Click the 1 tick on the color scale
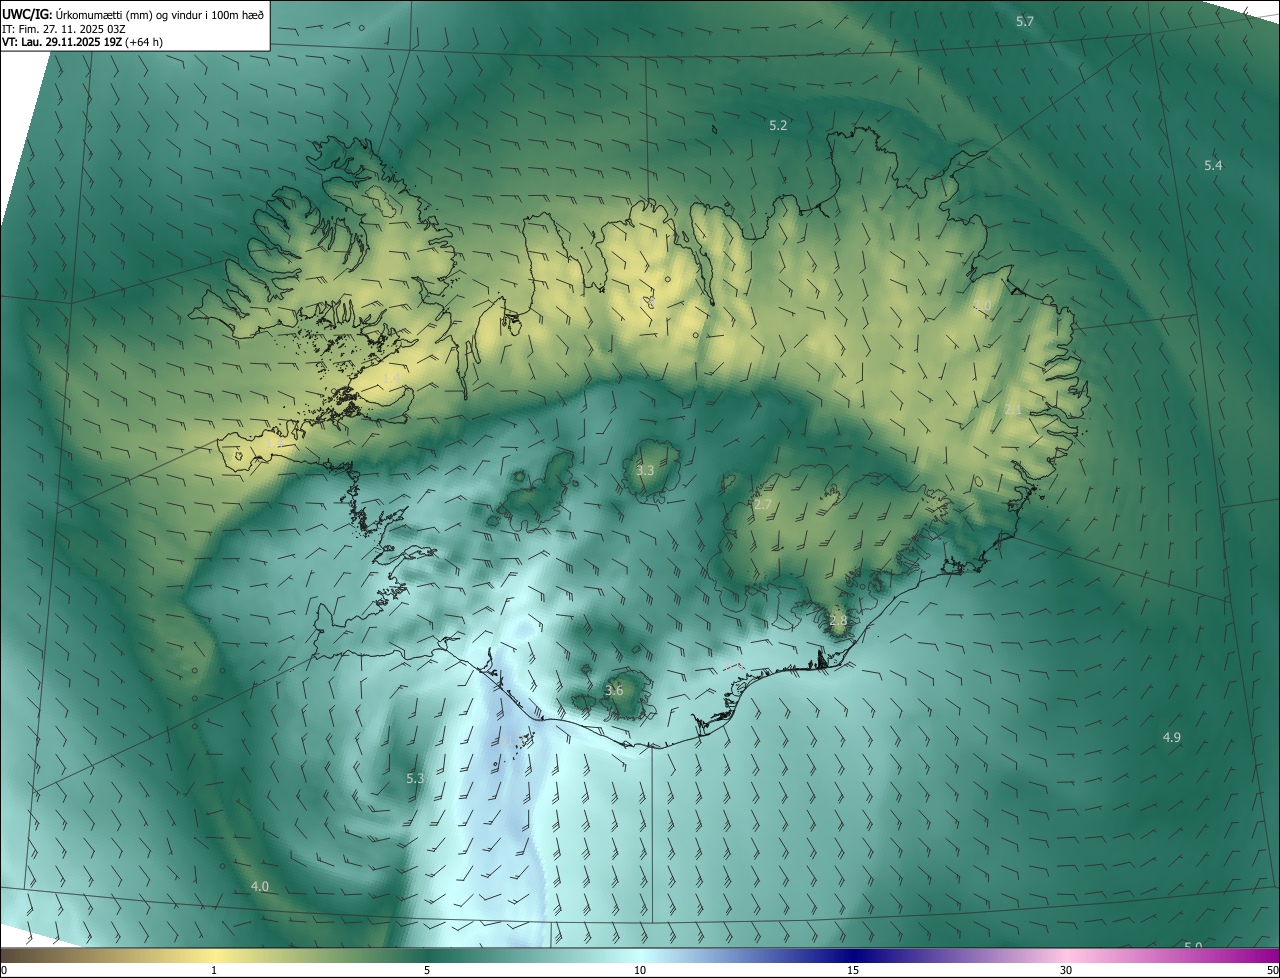The height and width of the screenshot is (978, 1280). click(214, 970)
